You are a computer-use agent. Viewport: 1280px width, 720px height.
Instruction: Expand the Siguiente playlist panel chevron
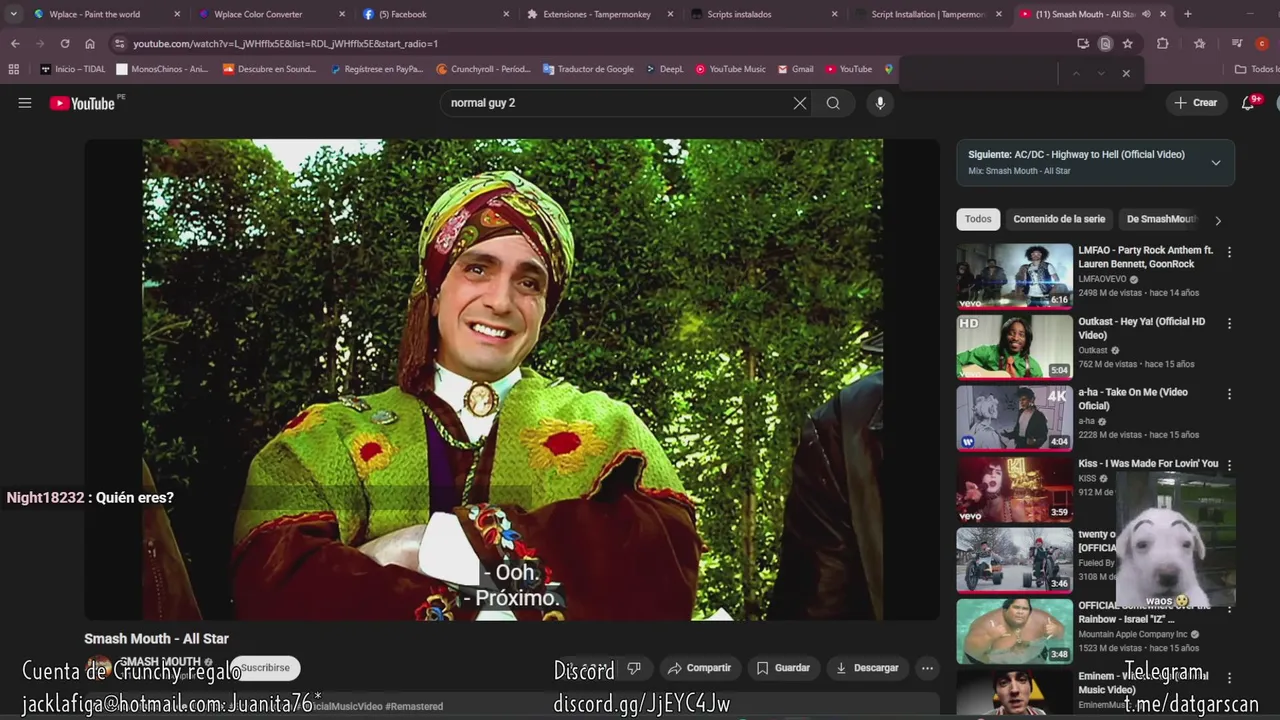click(1216, 162)
